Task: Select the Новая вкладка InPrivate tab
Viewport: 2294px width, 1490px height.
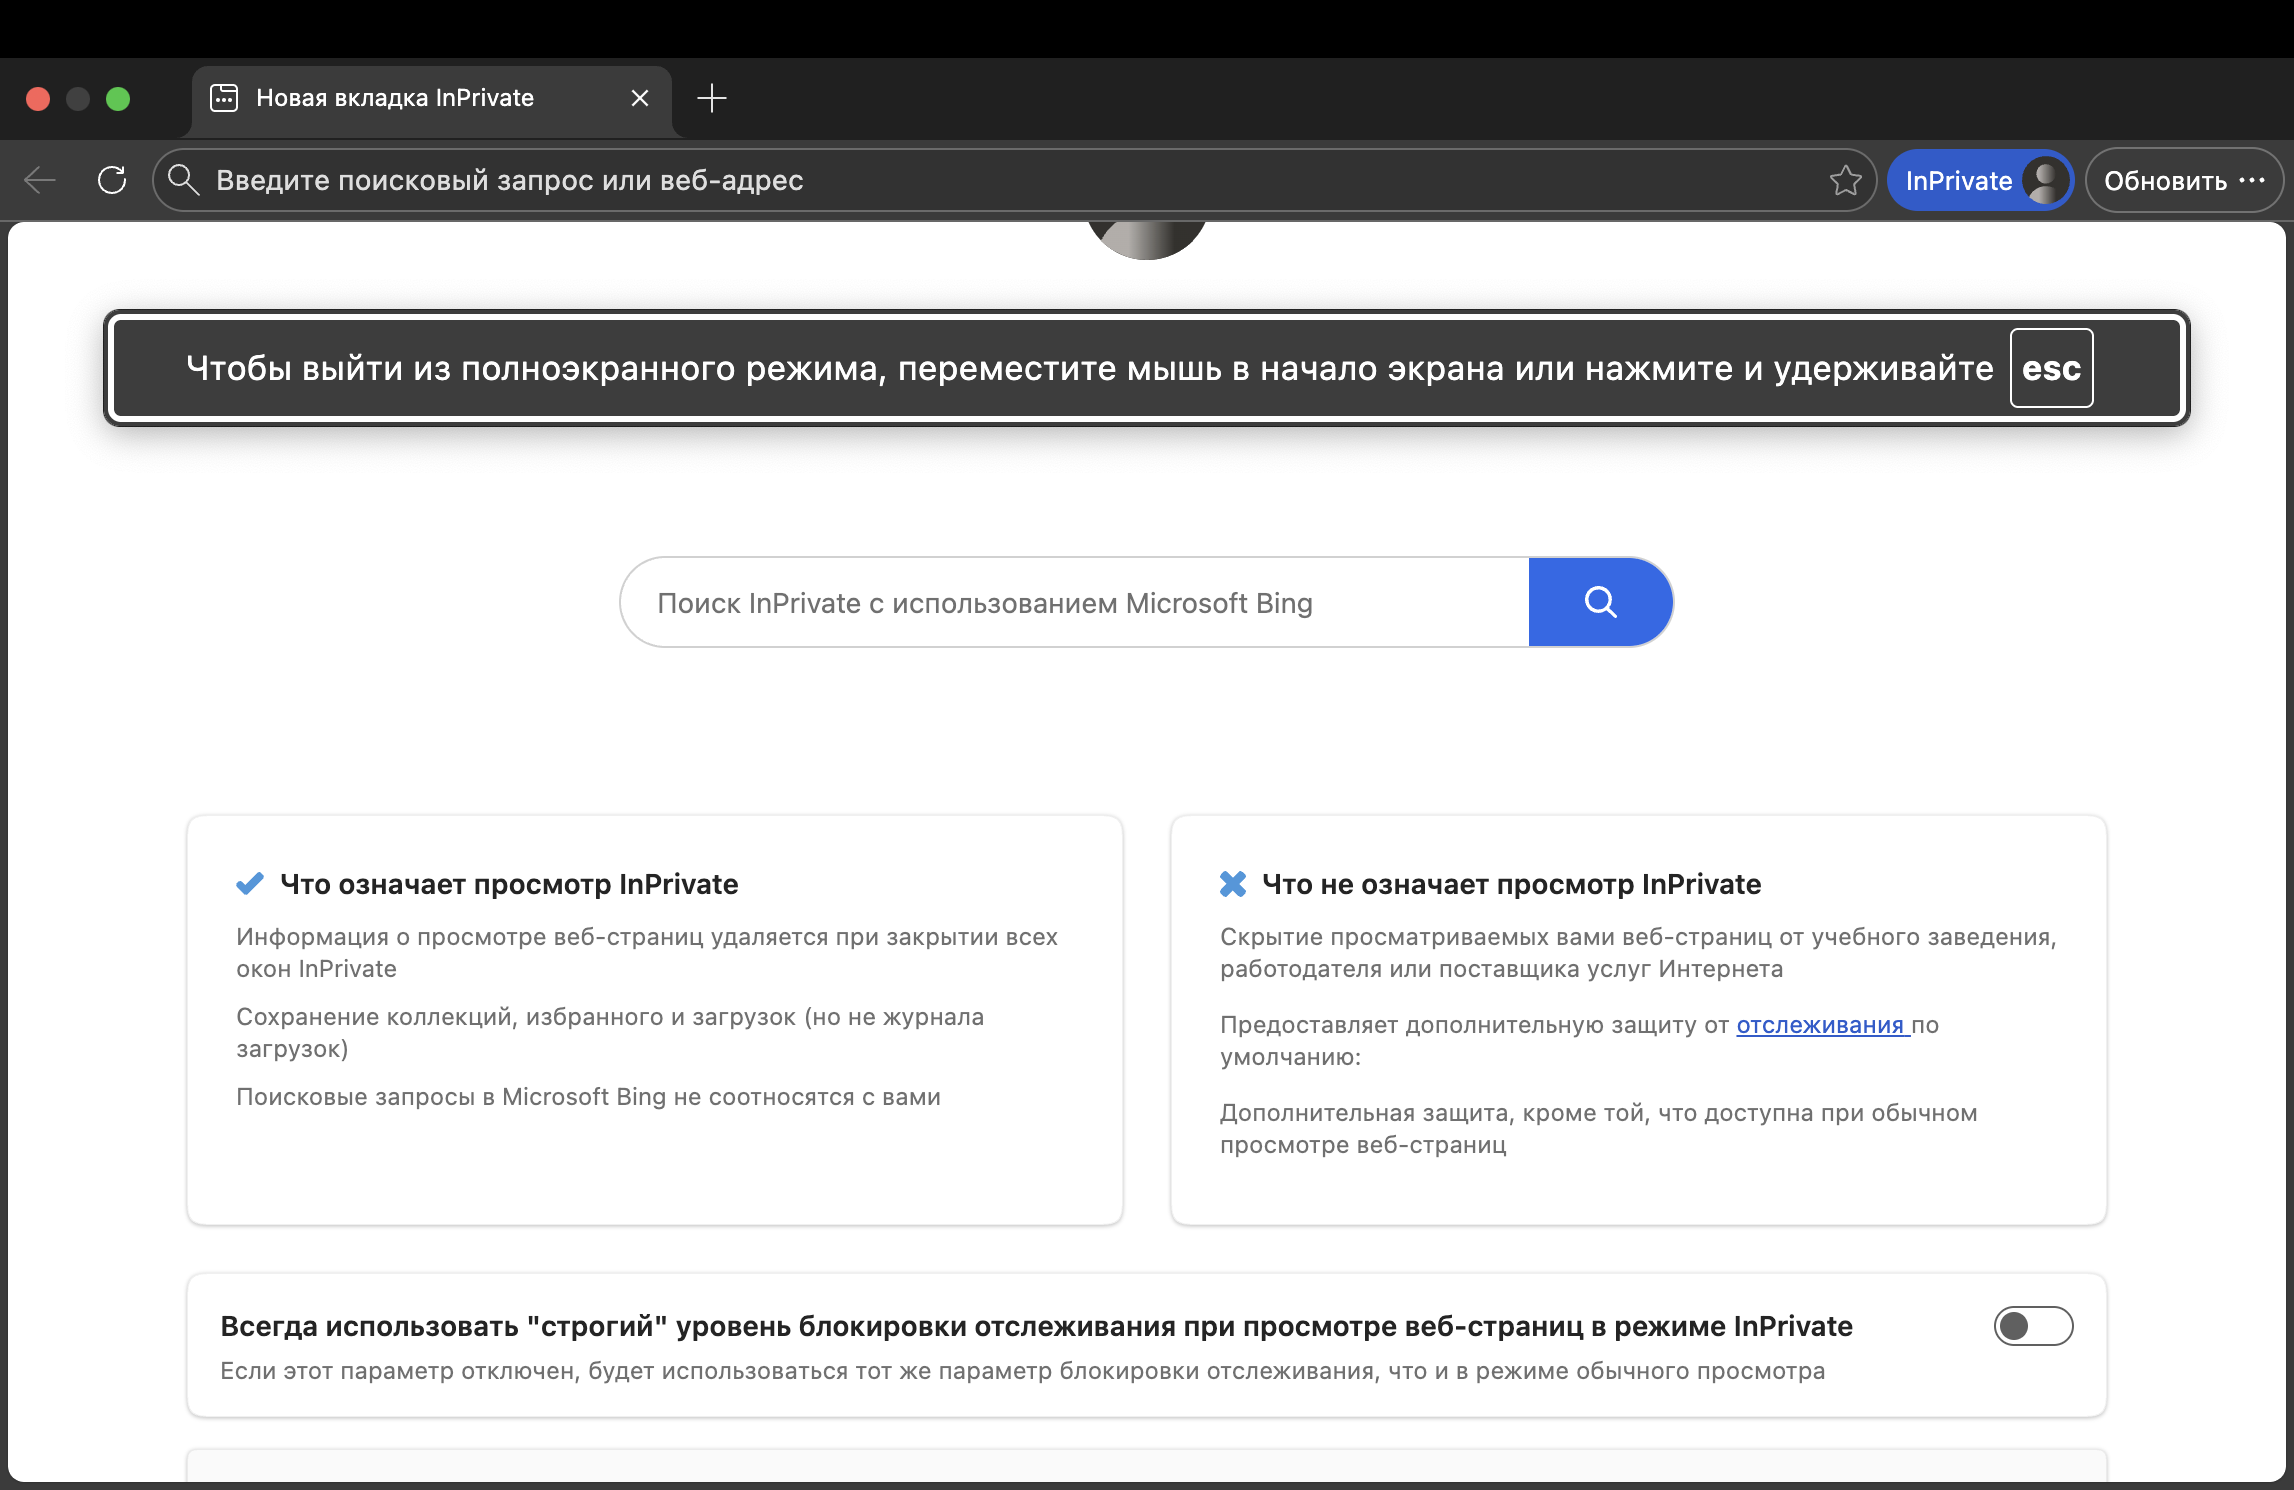Action: point(395,98)
